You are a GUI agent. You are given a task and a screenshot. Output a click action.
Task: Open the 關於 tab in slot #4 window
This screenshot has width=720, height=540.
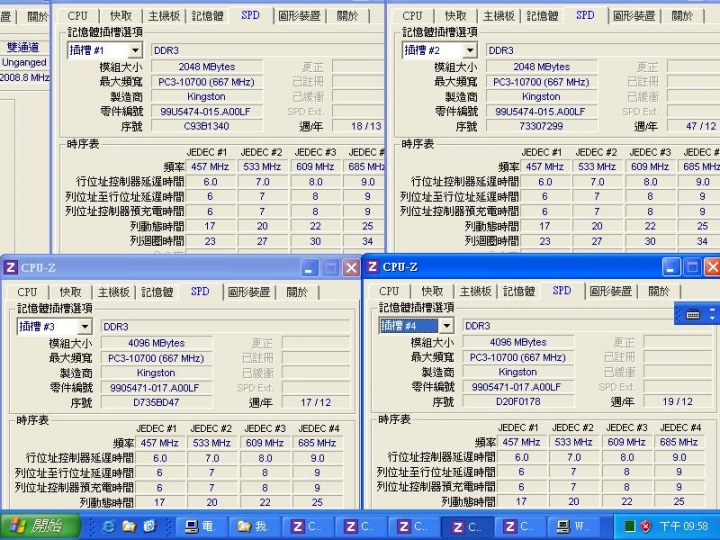click(x=658, y=291)
